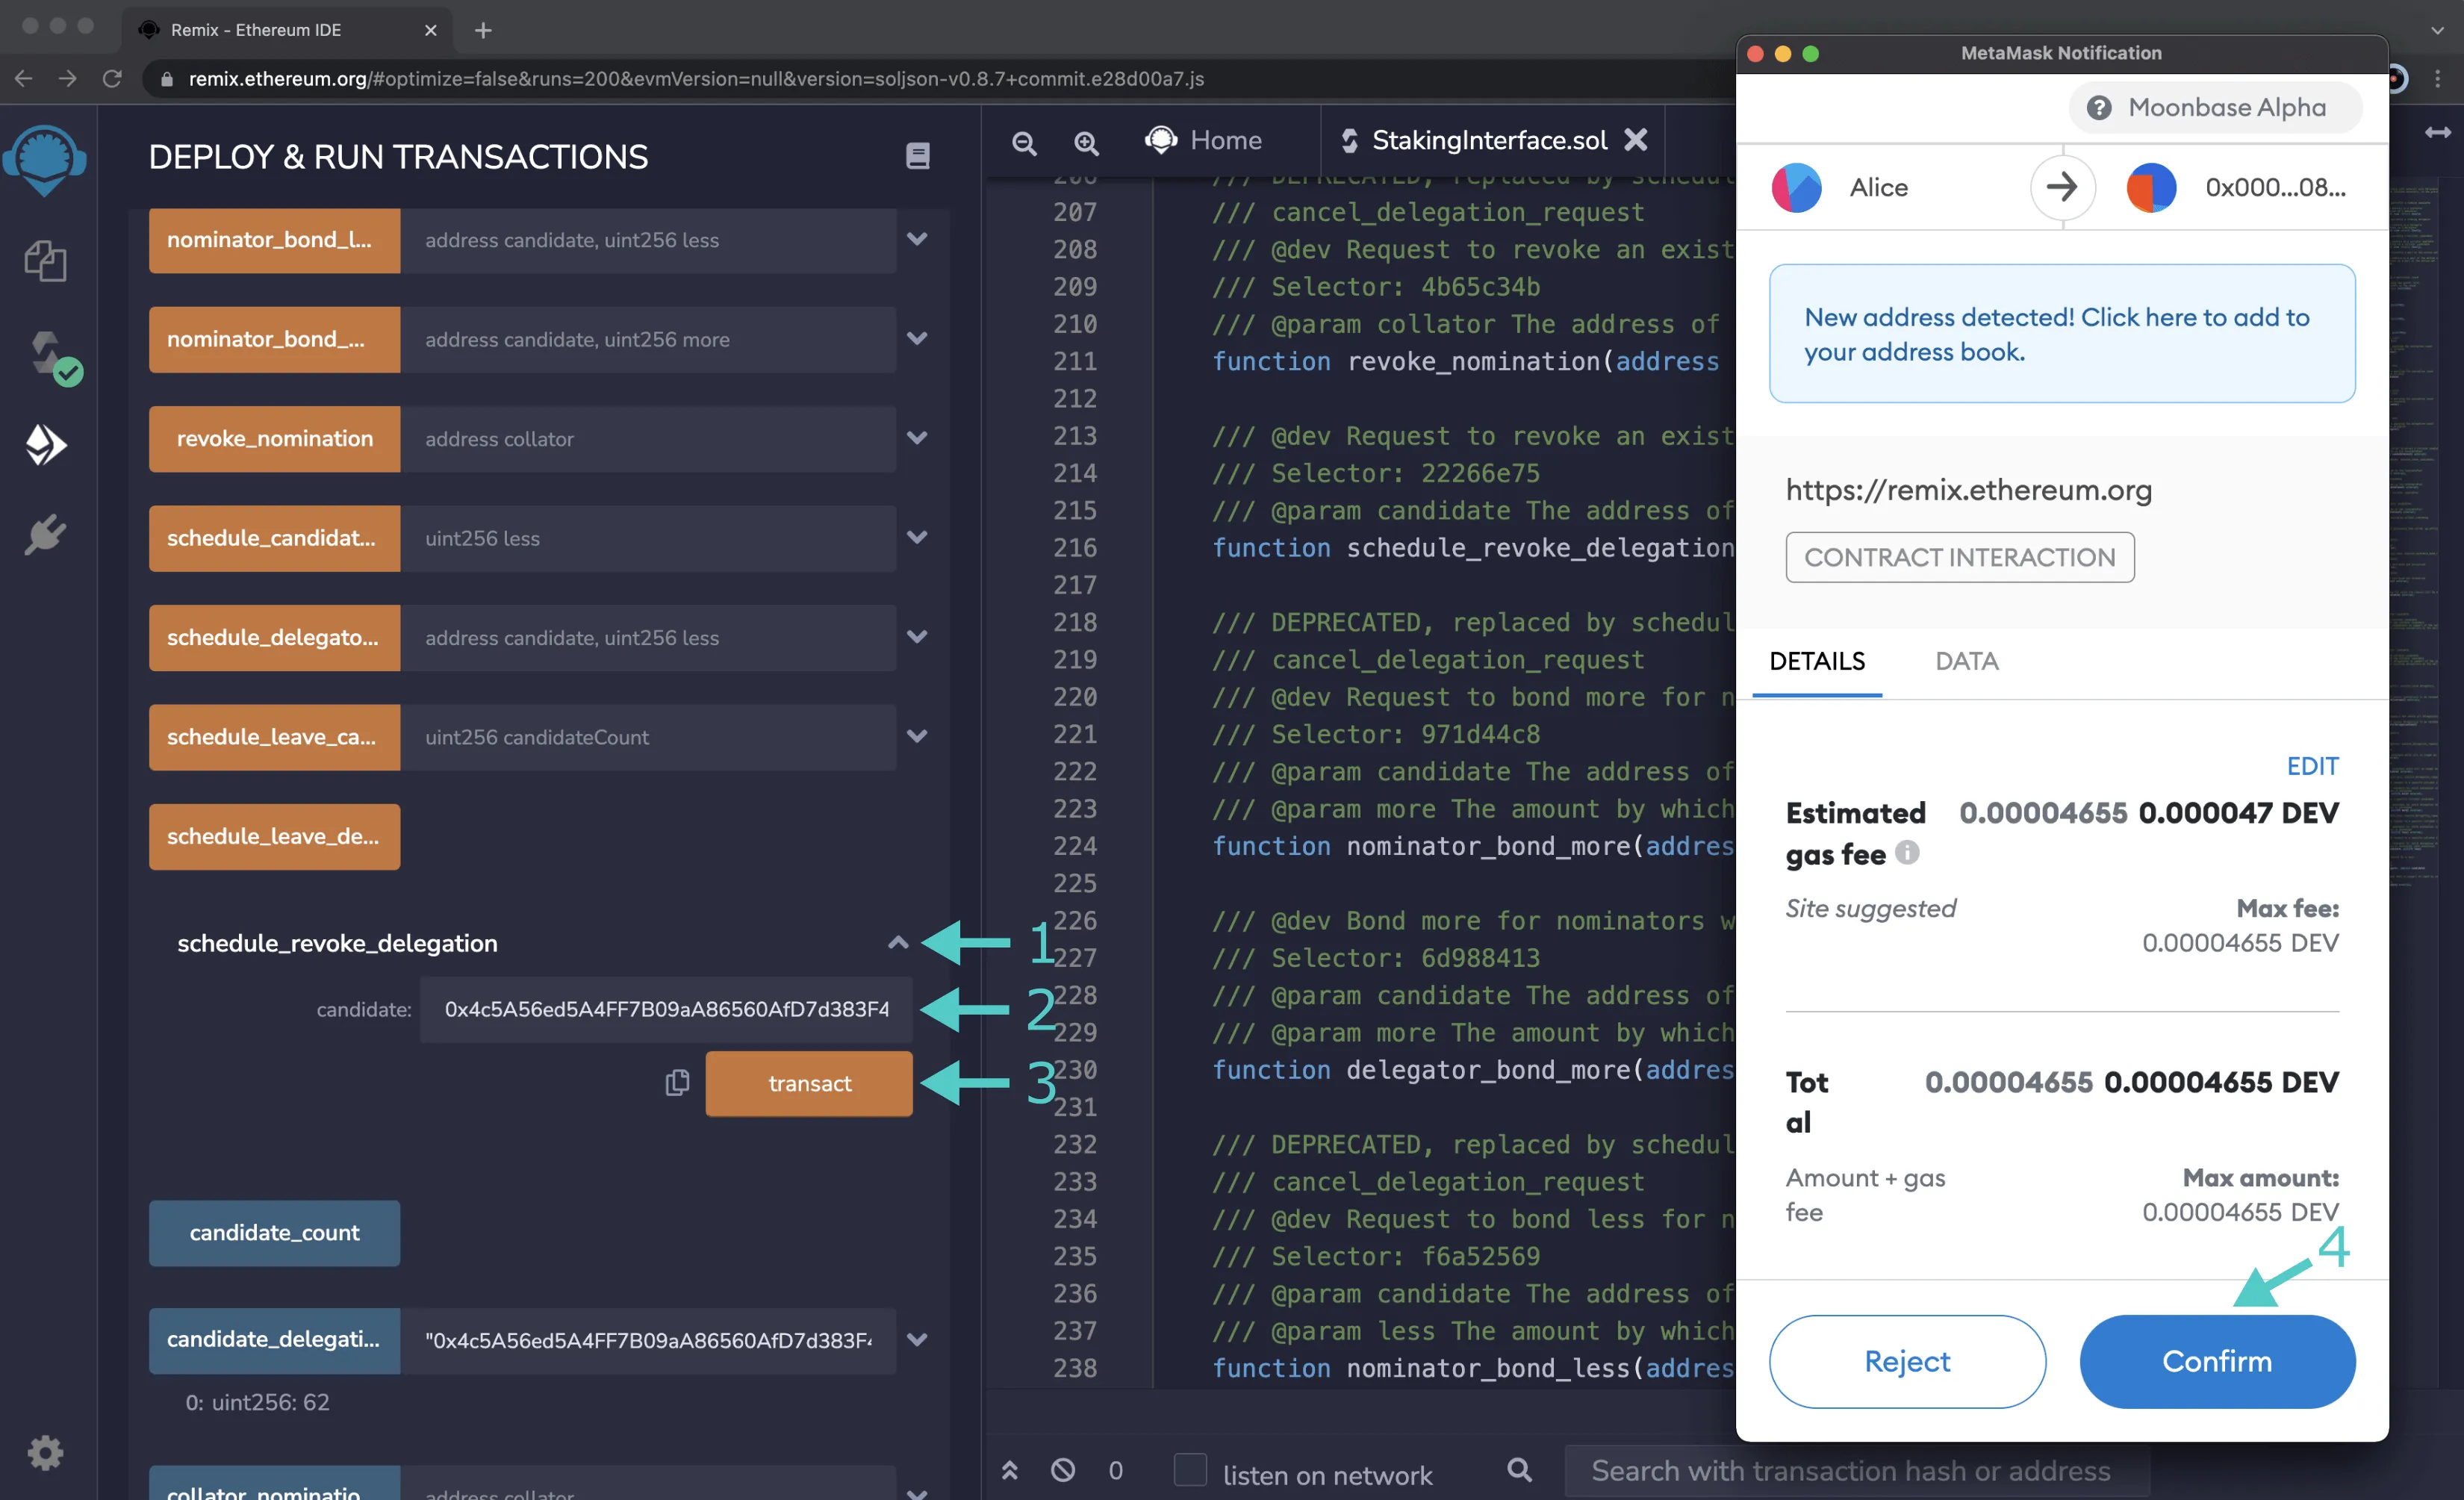Click the browser forward arrow
Viewport: 2464px width, 1500px height.
68,78
